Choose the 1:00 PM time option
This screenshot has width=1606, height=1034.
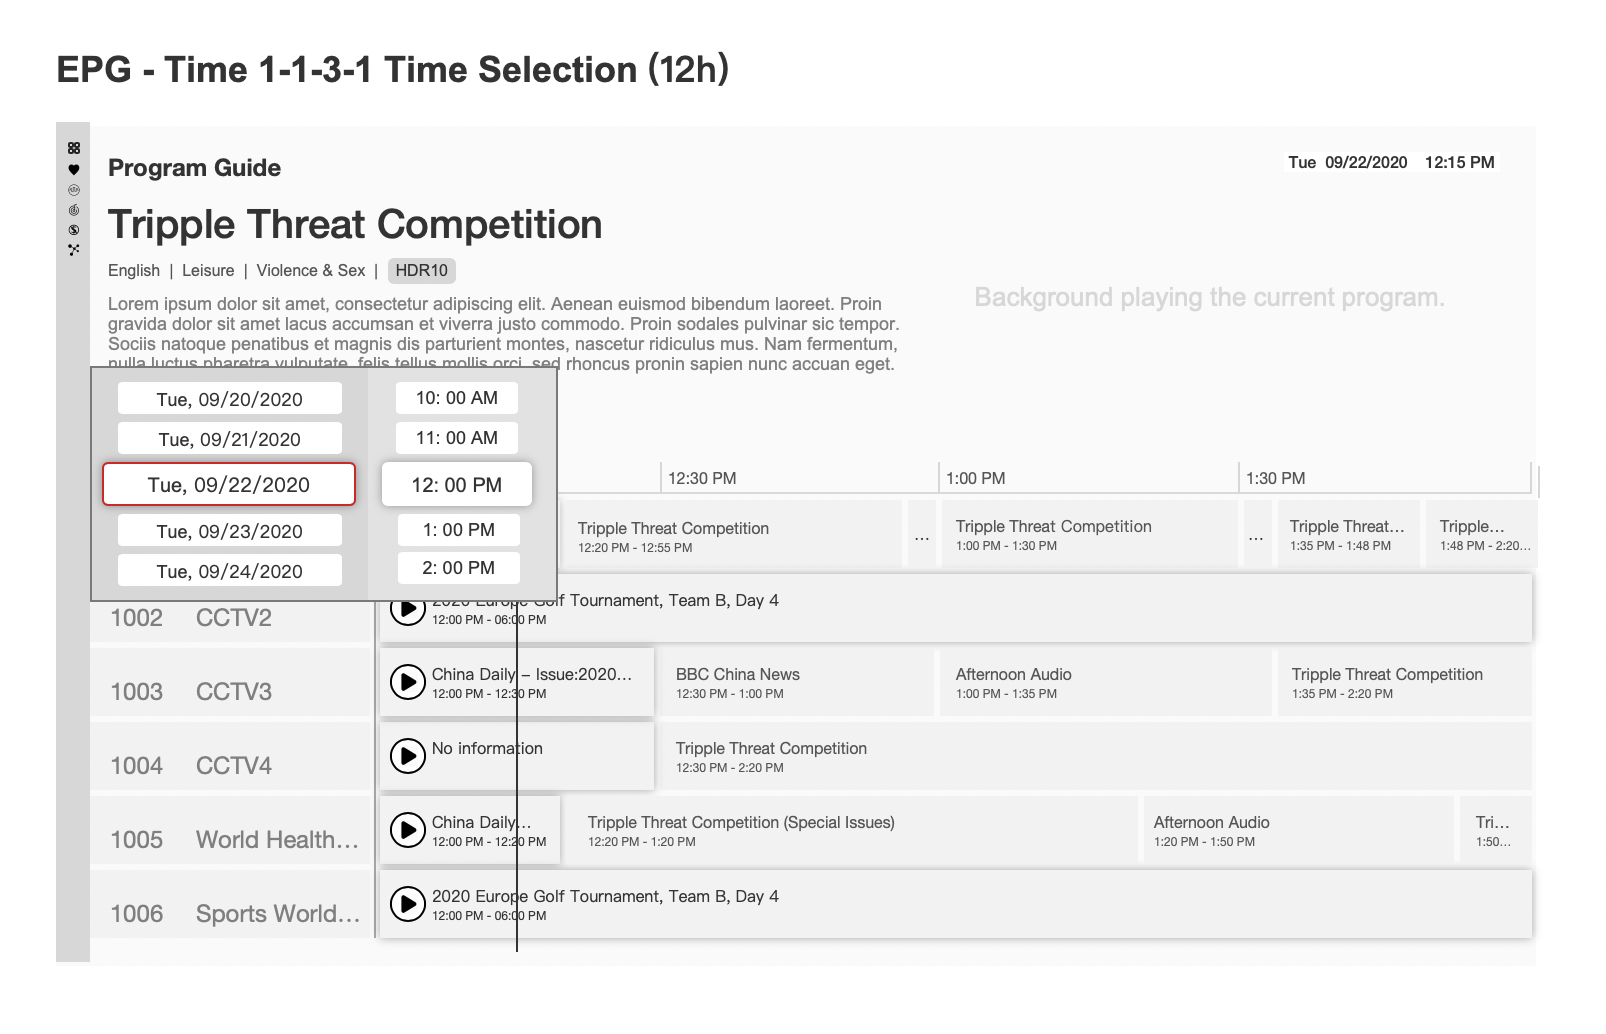coord(458,530)
